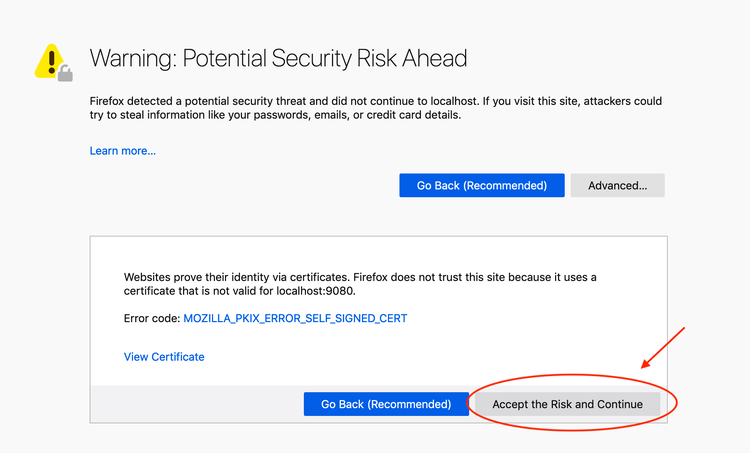Click the "Firefox detected a potential security threat" sentence

pyautogui.click(x=240, y=101)
